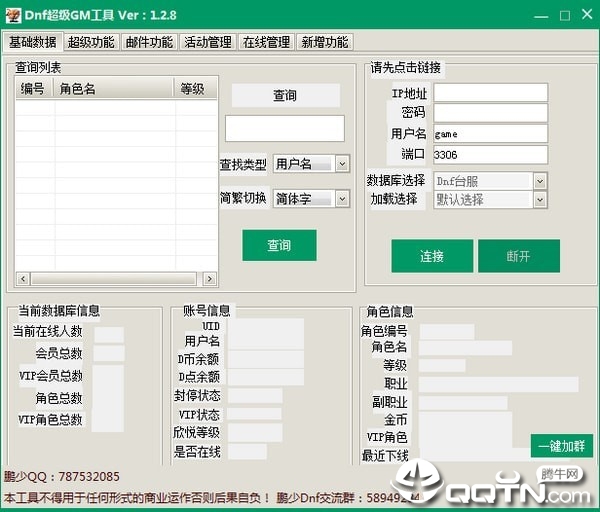Click into the IP地址 input field
Screen dimensions: 600x512
click(491, 93)
